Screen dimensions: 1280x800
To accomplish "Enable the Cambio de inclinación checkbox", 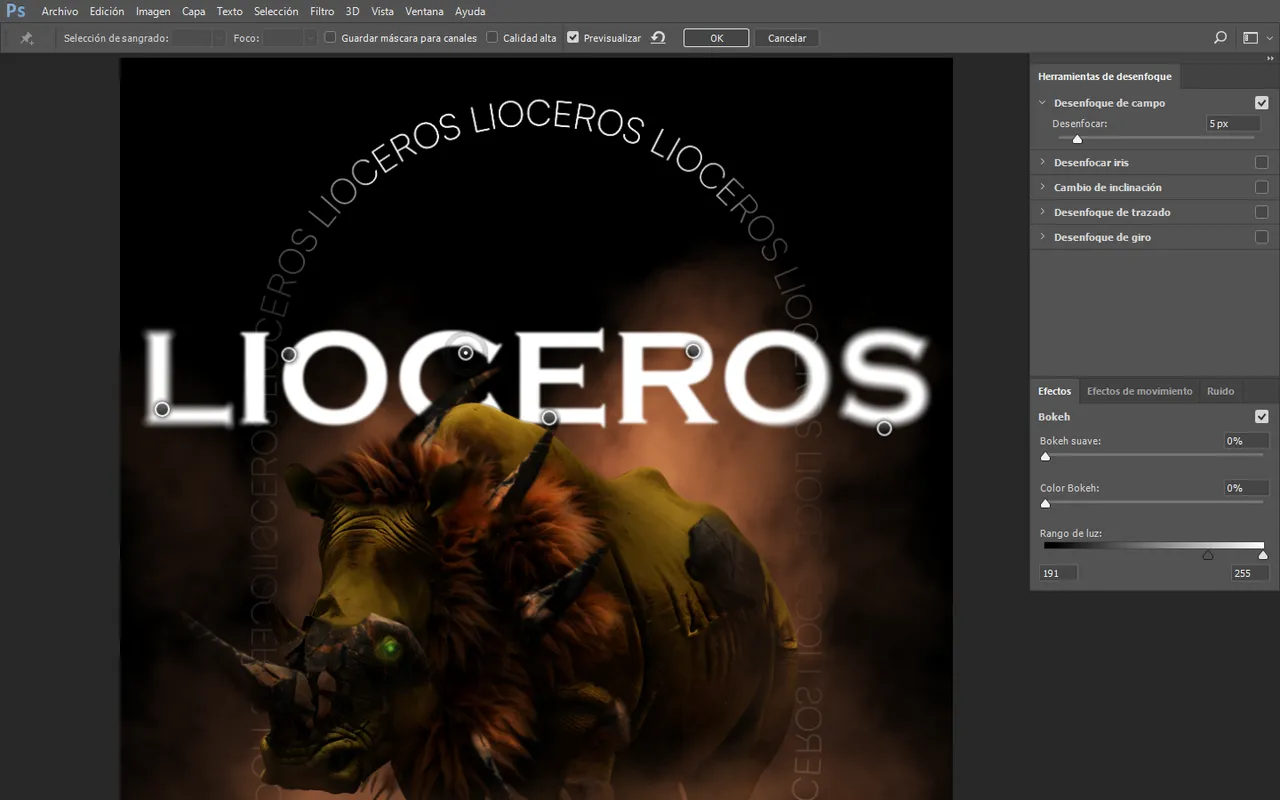I will click(x=1261, y=187).
